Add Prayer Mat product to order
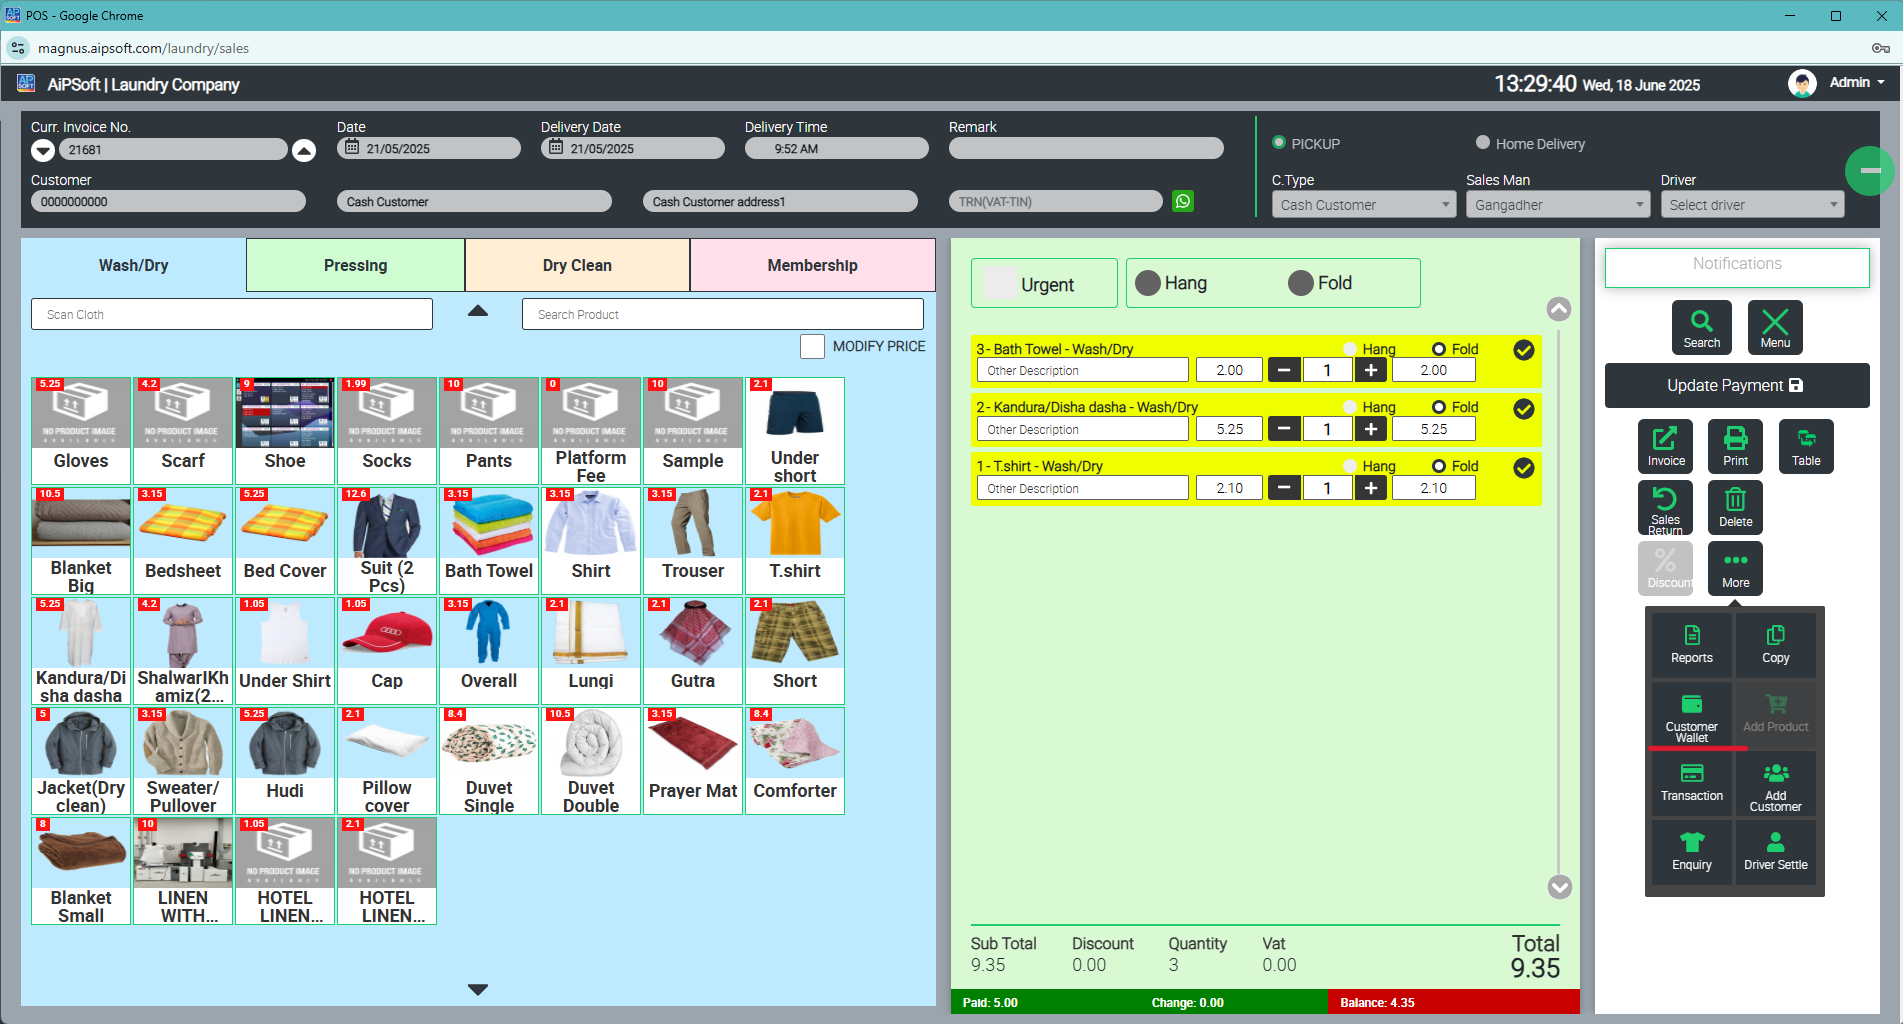This screenshot has width=1903, height=1024. point(693,760)
